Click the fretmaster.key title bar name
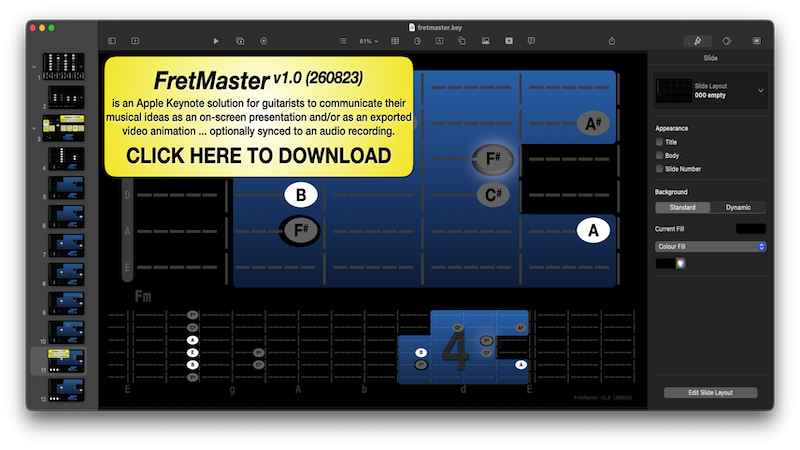800x450 pixels. tap(439, 28)
